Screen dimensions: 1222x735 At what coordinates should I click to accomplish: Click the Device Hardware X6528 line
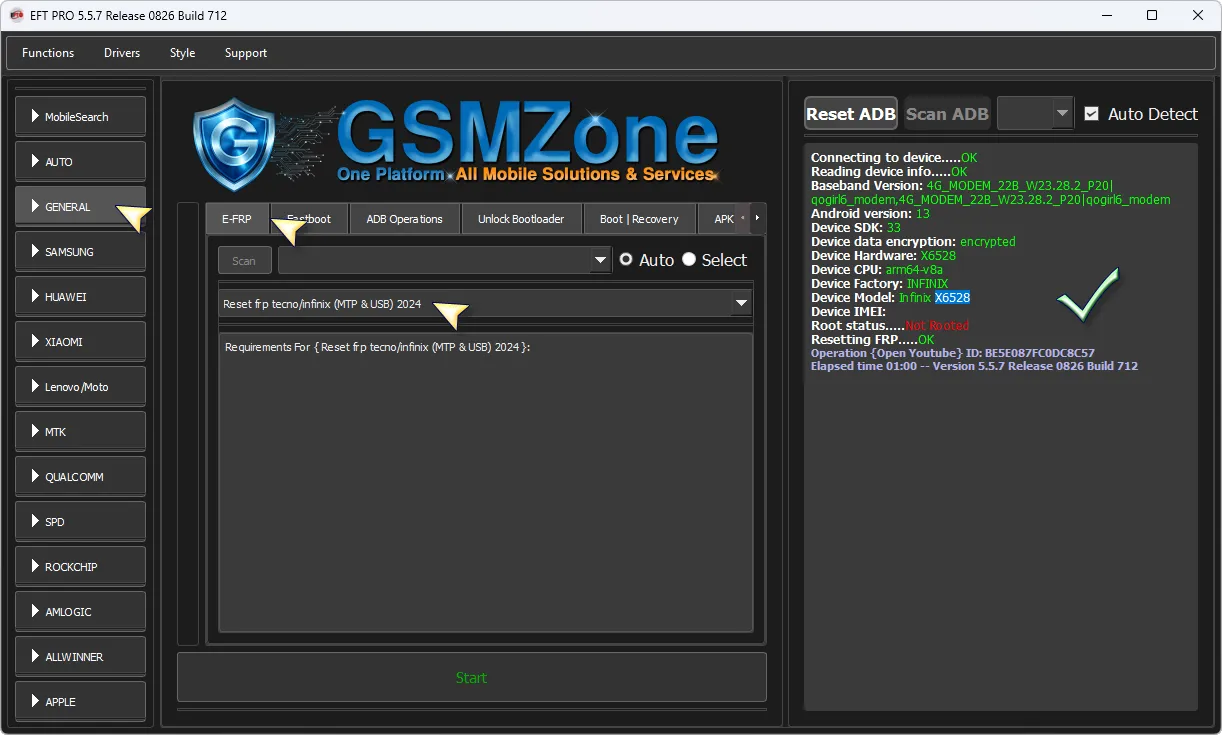click(883, 255)
